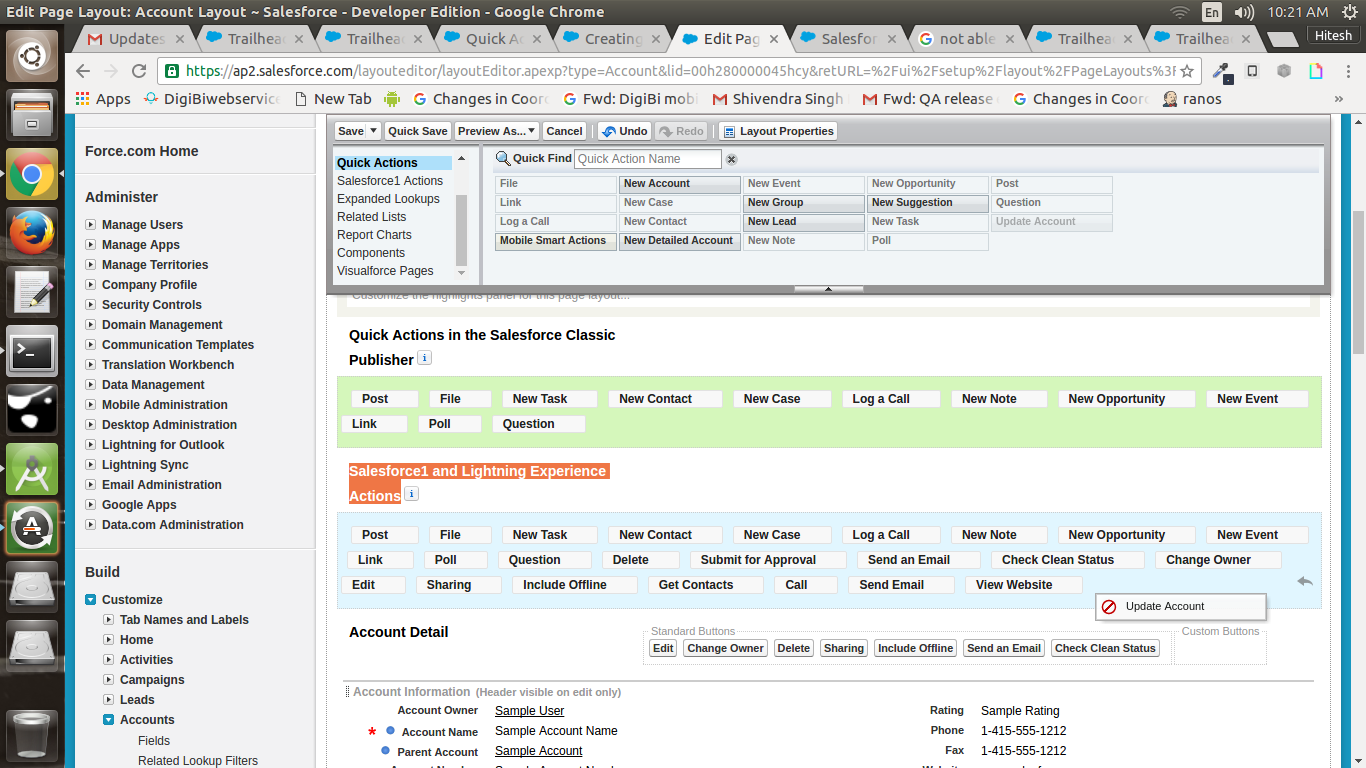Viewport: 1366px width, 768px height.
Task: Click the Undo button in layout toolbar
Action: pos(624,131)
